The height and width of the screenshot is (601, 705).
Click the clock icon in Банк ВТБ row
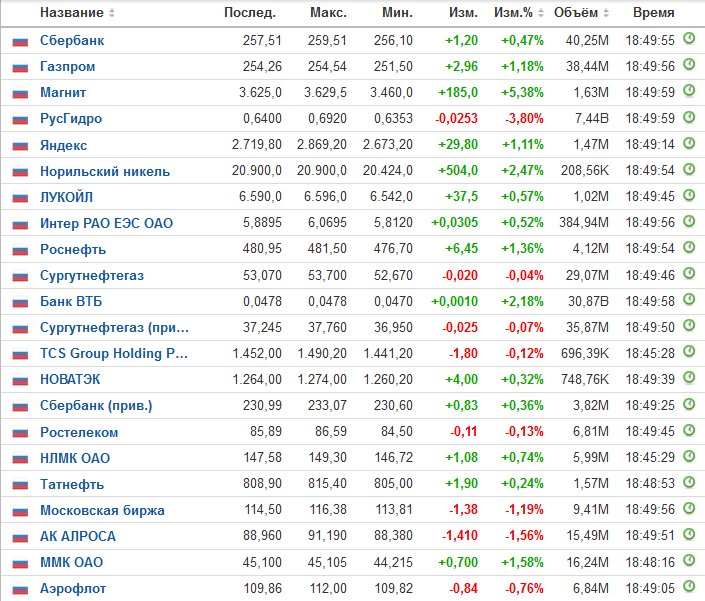tap(689, 299)
